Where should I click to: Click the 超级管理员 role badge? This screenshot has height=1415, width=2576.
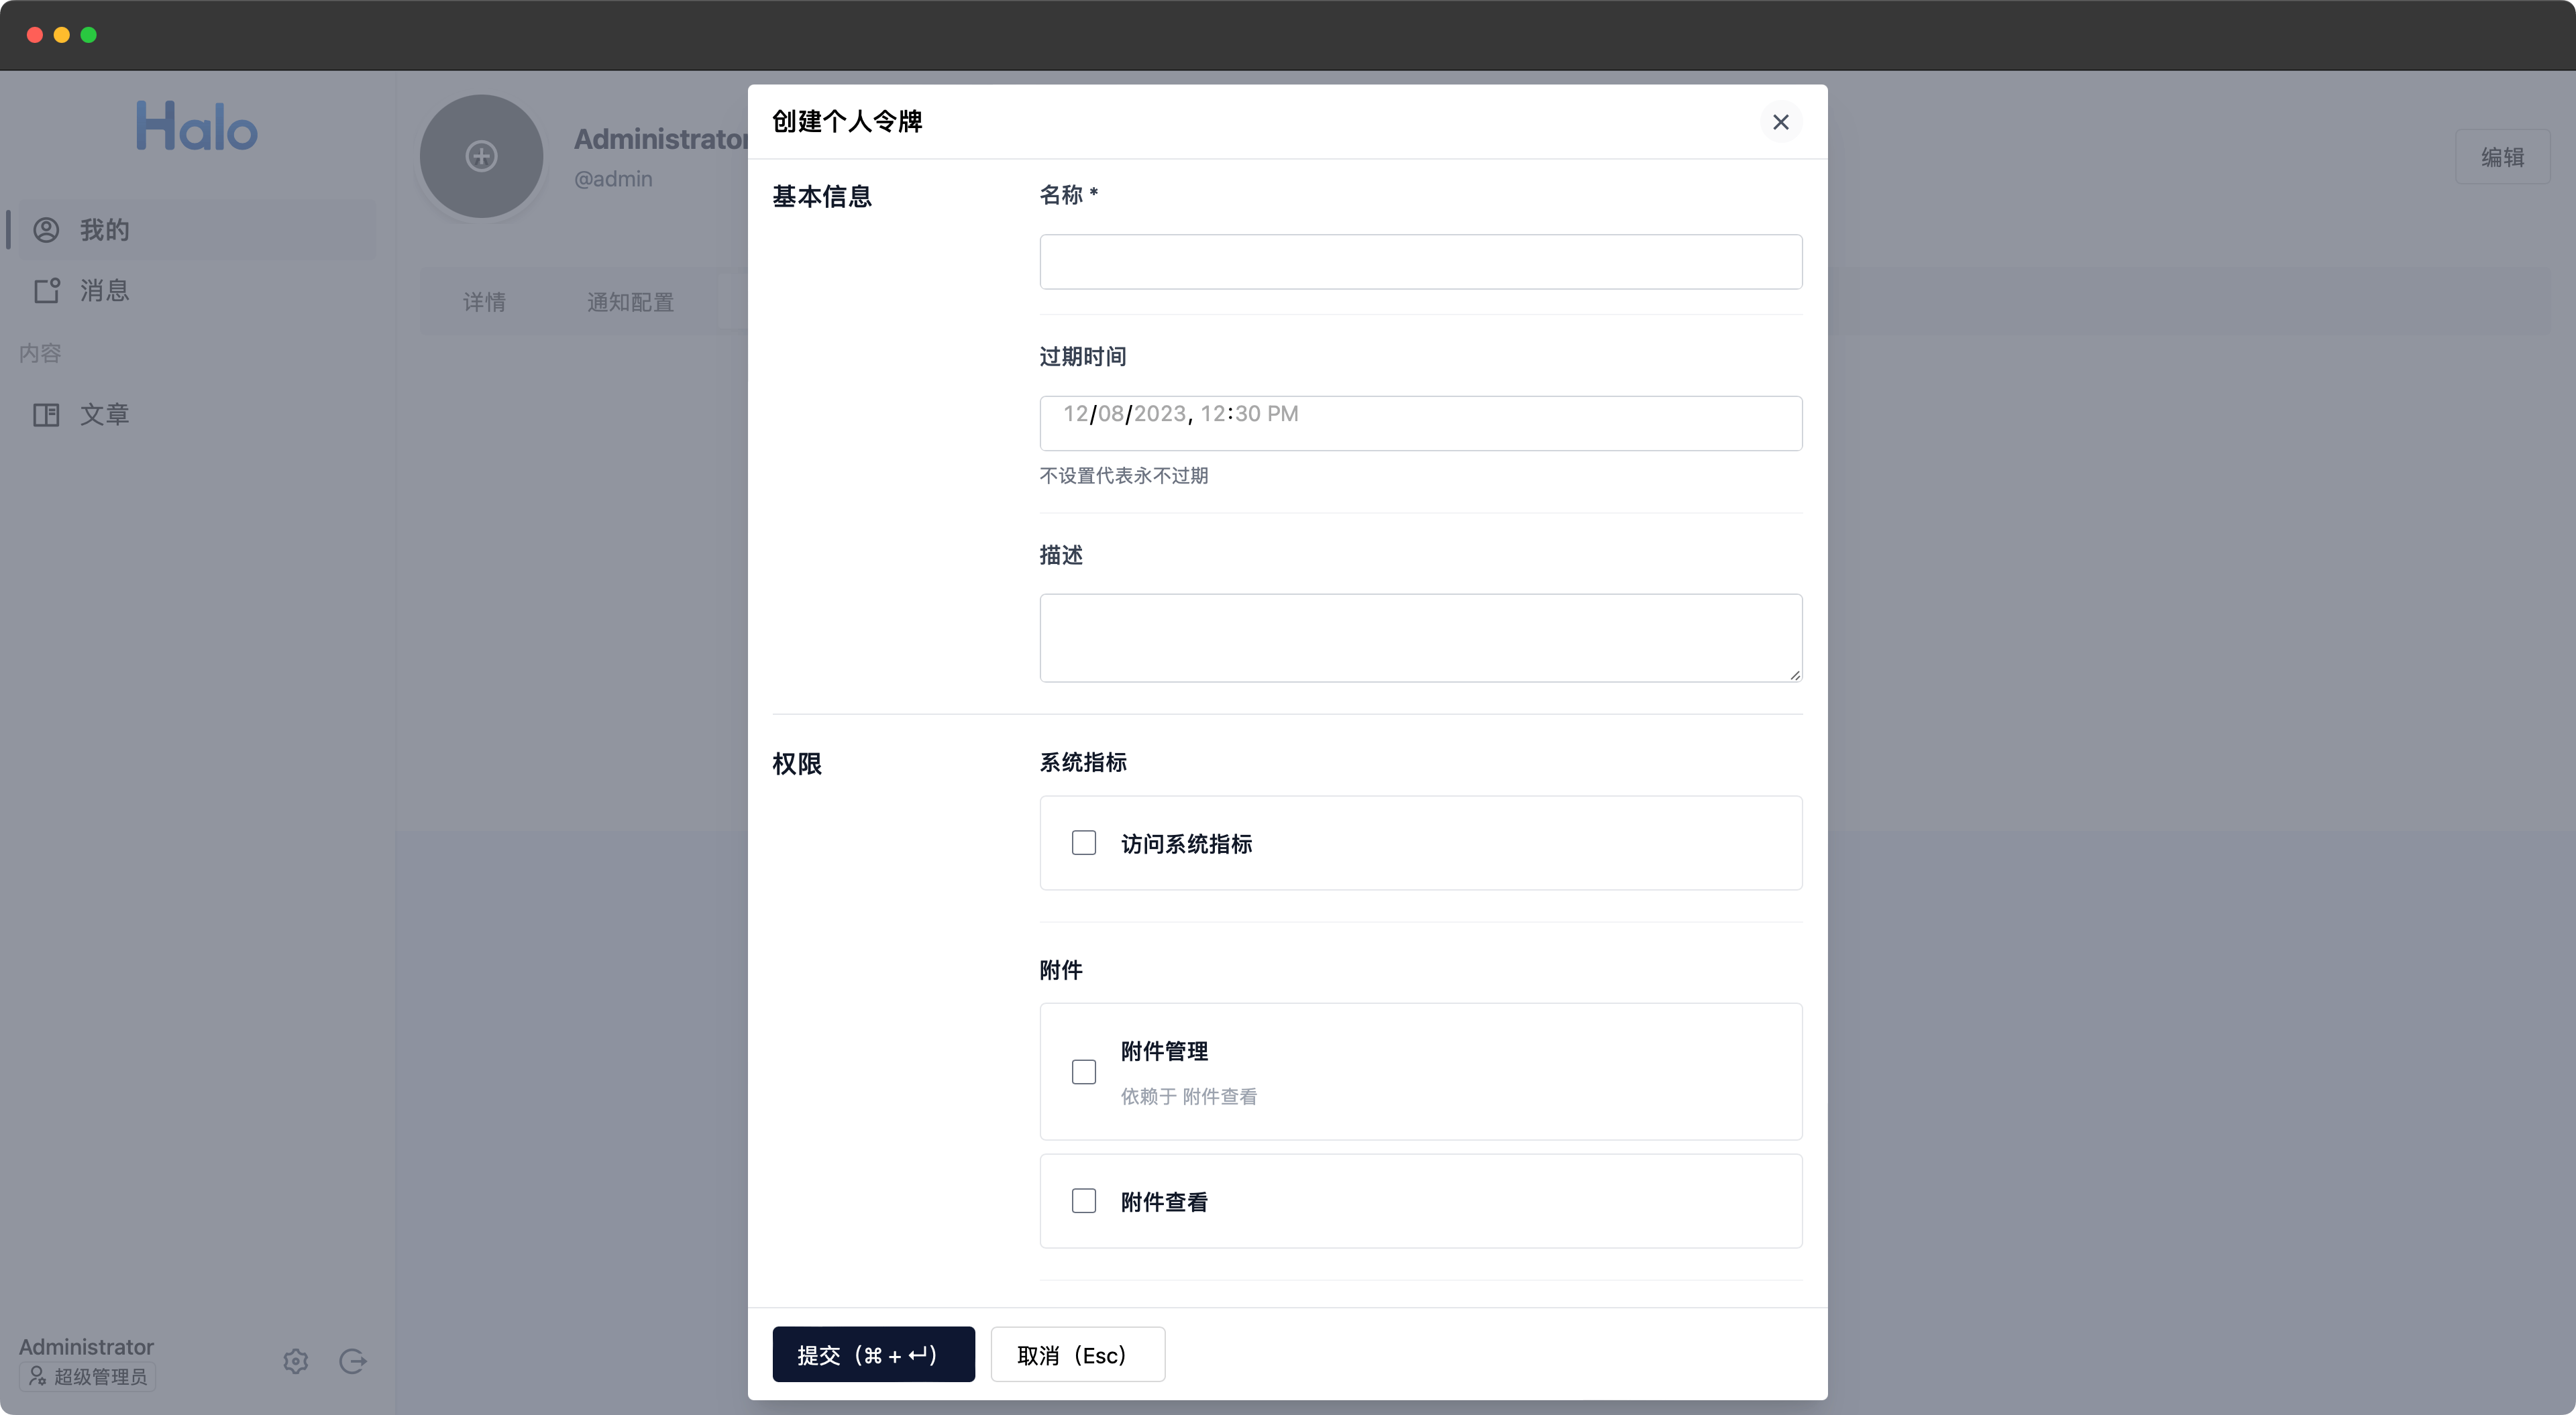click(x=88, y=1377)
